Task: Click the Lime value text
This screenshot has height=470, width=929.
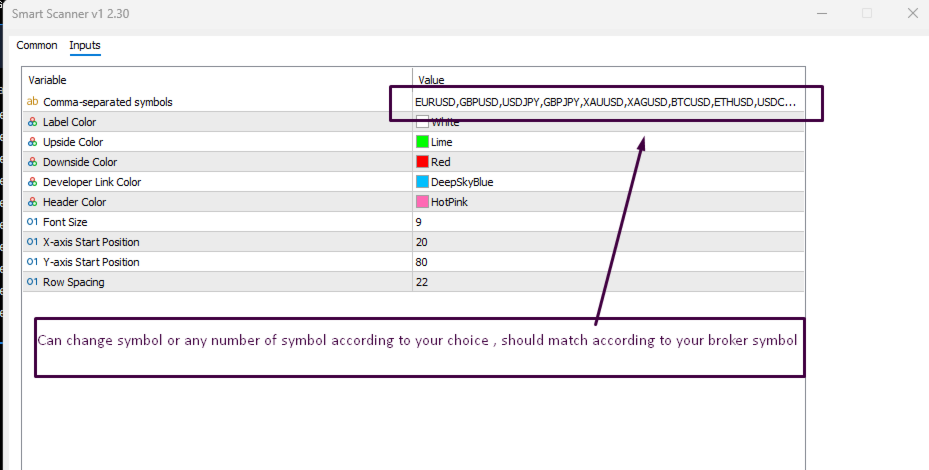Action: [441, 142]
